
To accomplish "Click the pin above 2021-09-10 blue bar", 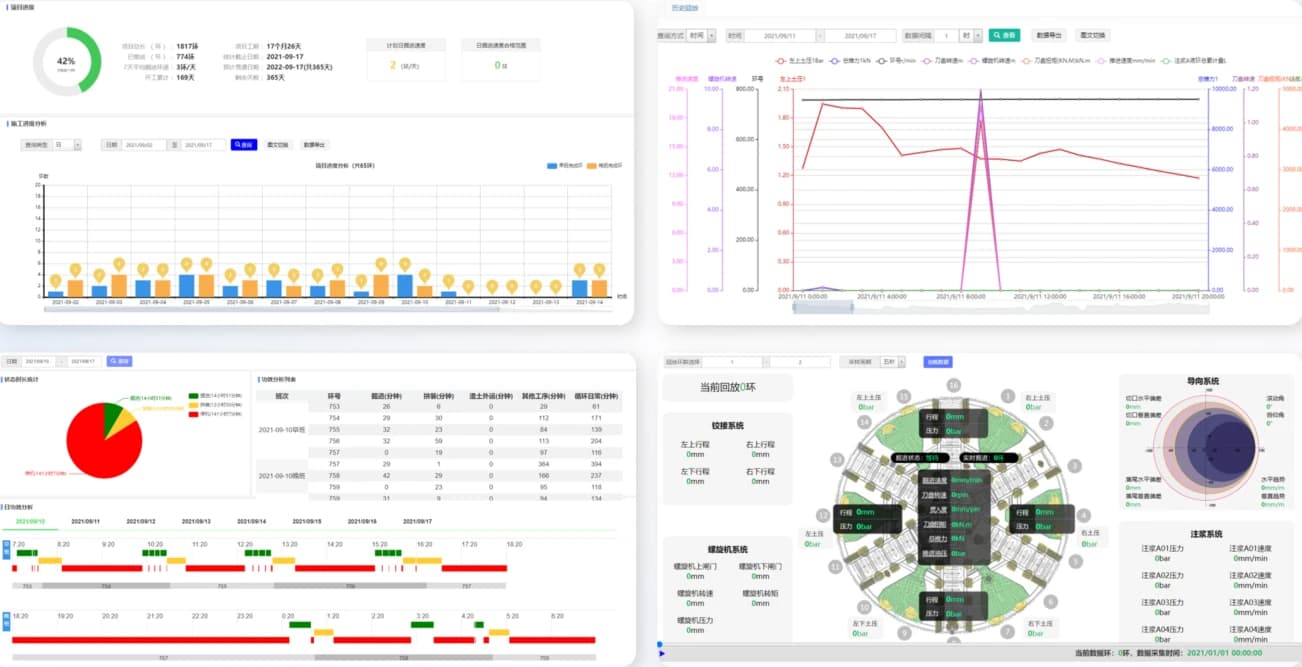I will coord(404,264).
